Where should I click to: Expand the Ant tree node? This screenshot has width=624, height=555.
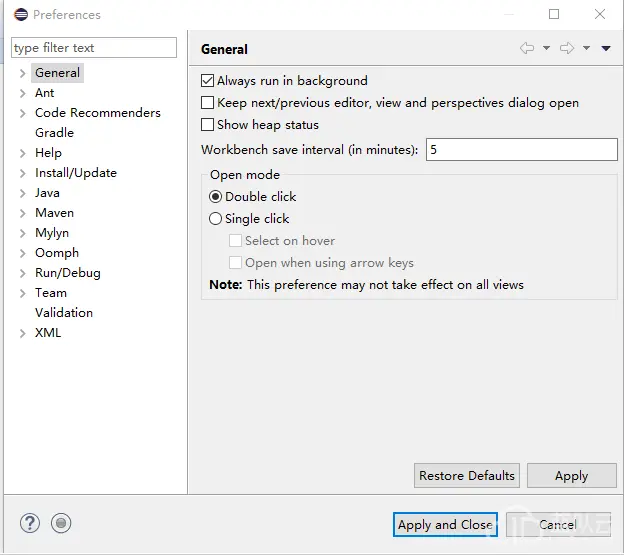click(x=23, y=93)
